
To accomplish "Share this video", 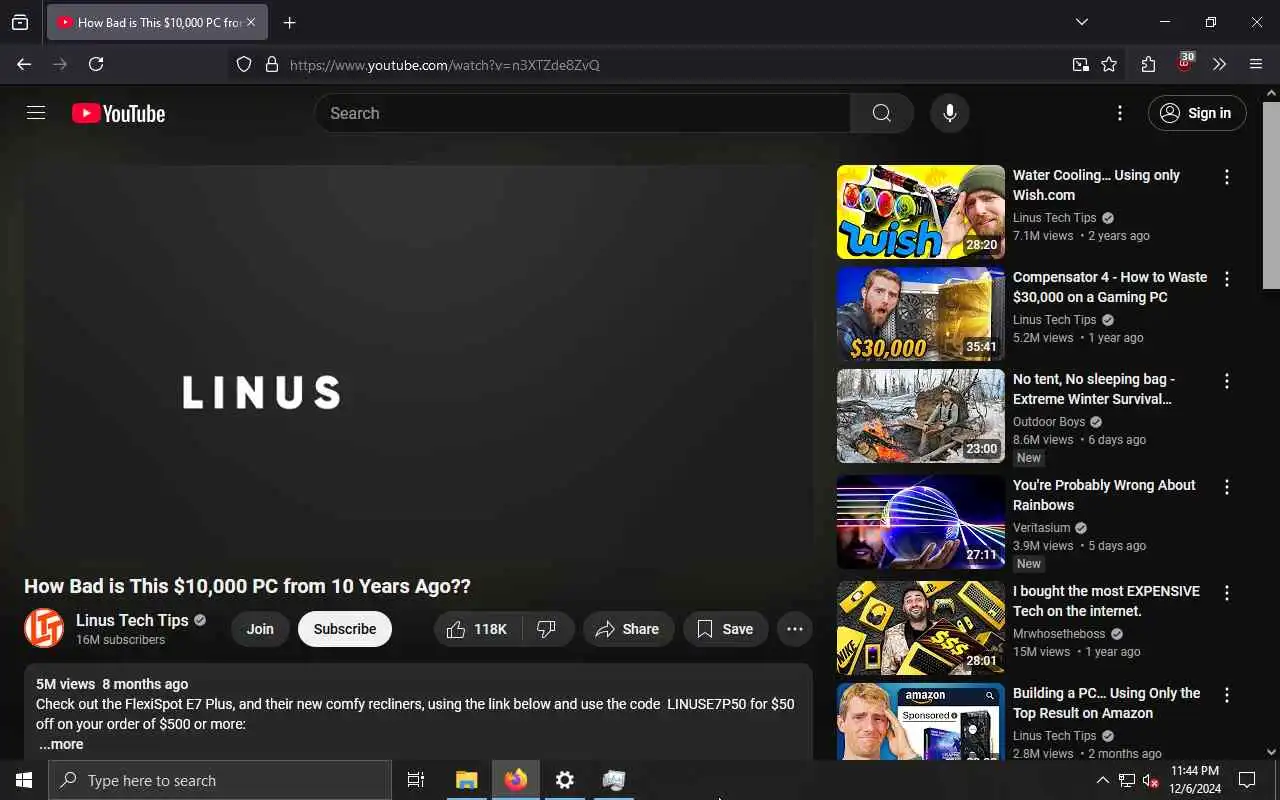I will click(x=628, y=629).
